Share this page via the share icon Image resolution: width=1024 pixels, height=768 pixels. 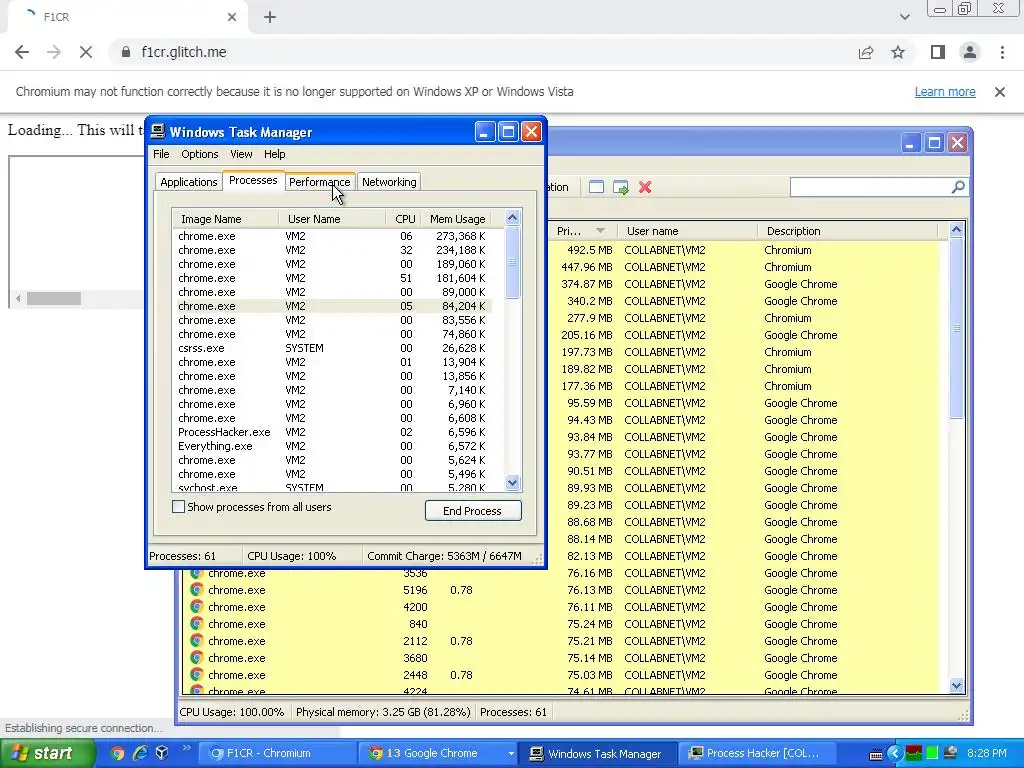(x=866, y=52)
